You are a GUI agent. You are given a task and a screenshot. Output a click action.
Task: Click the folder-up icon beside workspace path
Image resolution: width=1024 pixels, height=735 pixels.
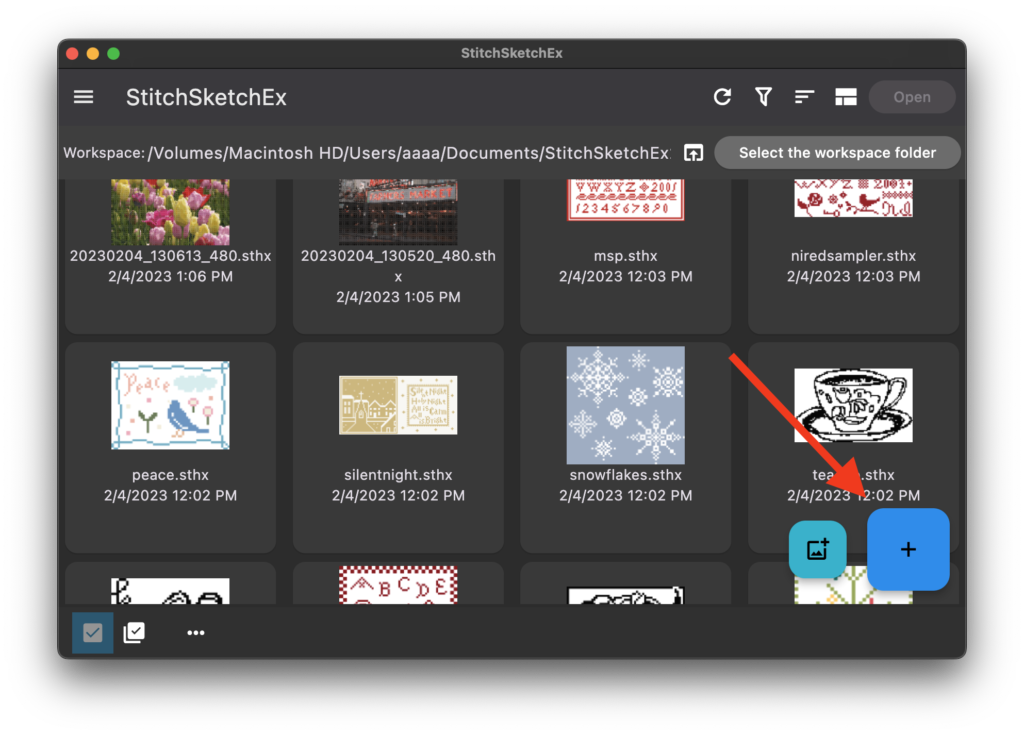coord(693,153)
